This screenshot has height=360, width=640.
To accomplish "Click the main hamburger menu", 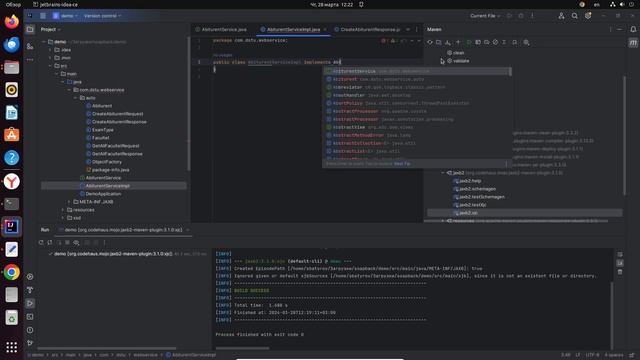I will tap(43, 16).
